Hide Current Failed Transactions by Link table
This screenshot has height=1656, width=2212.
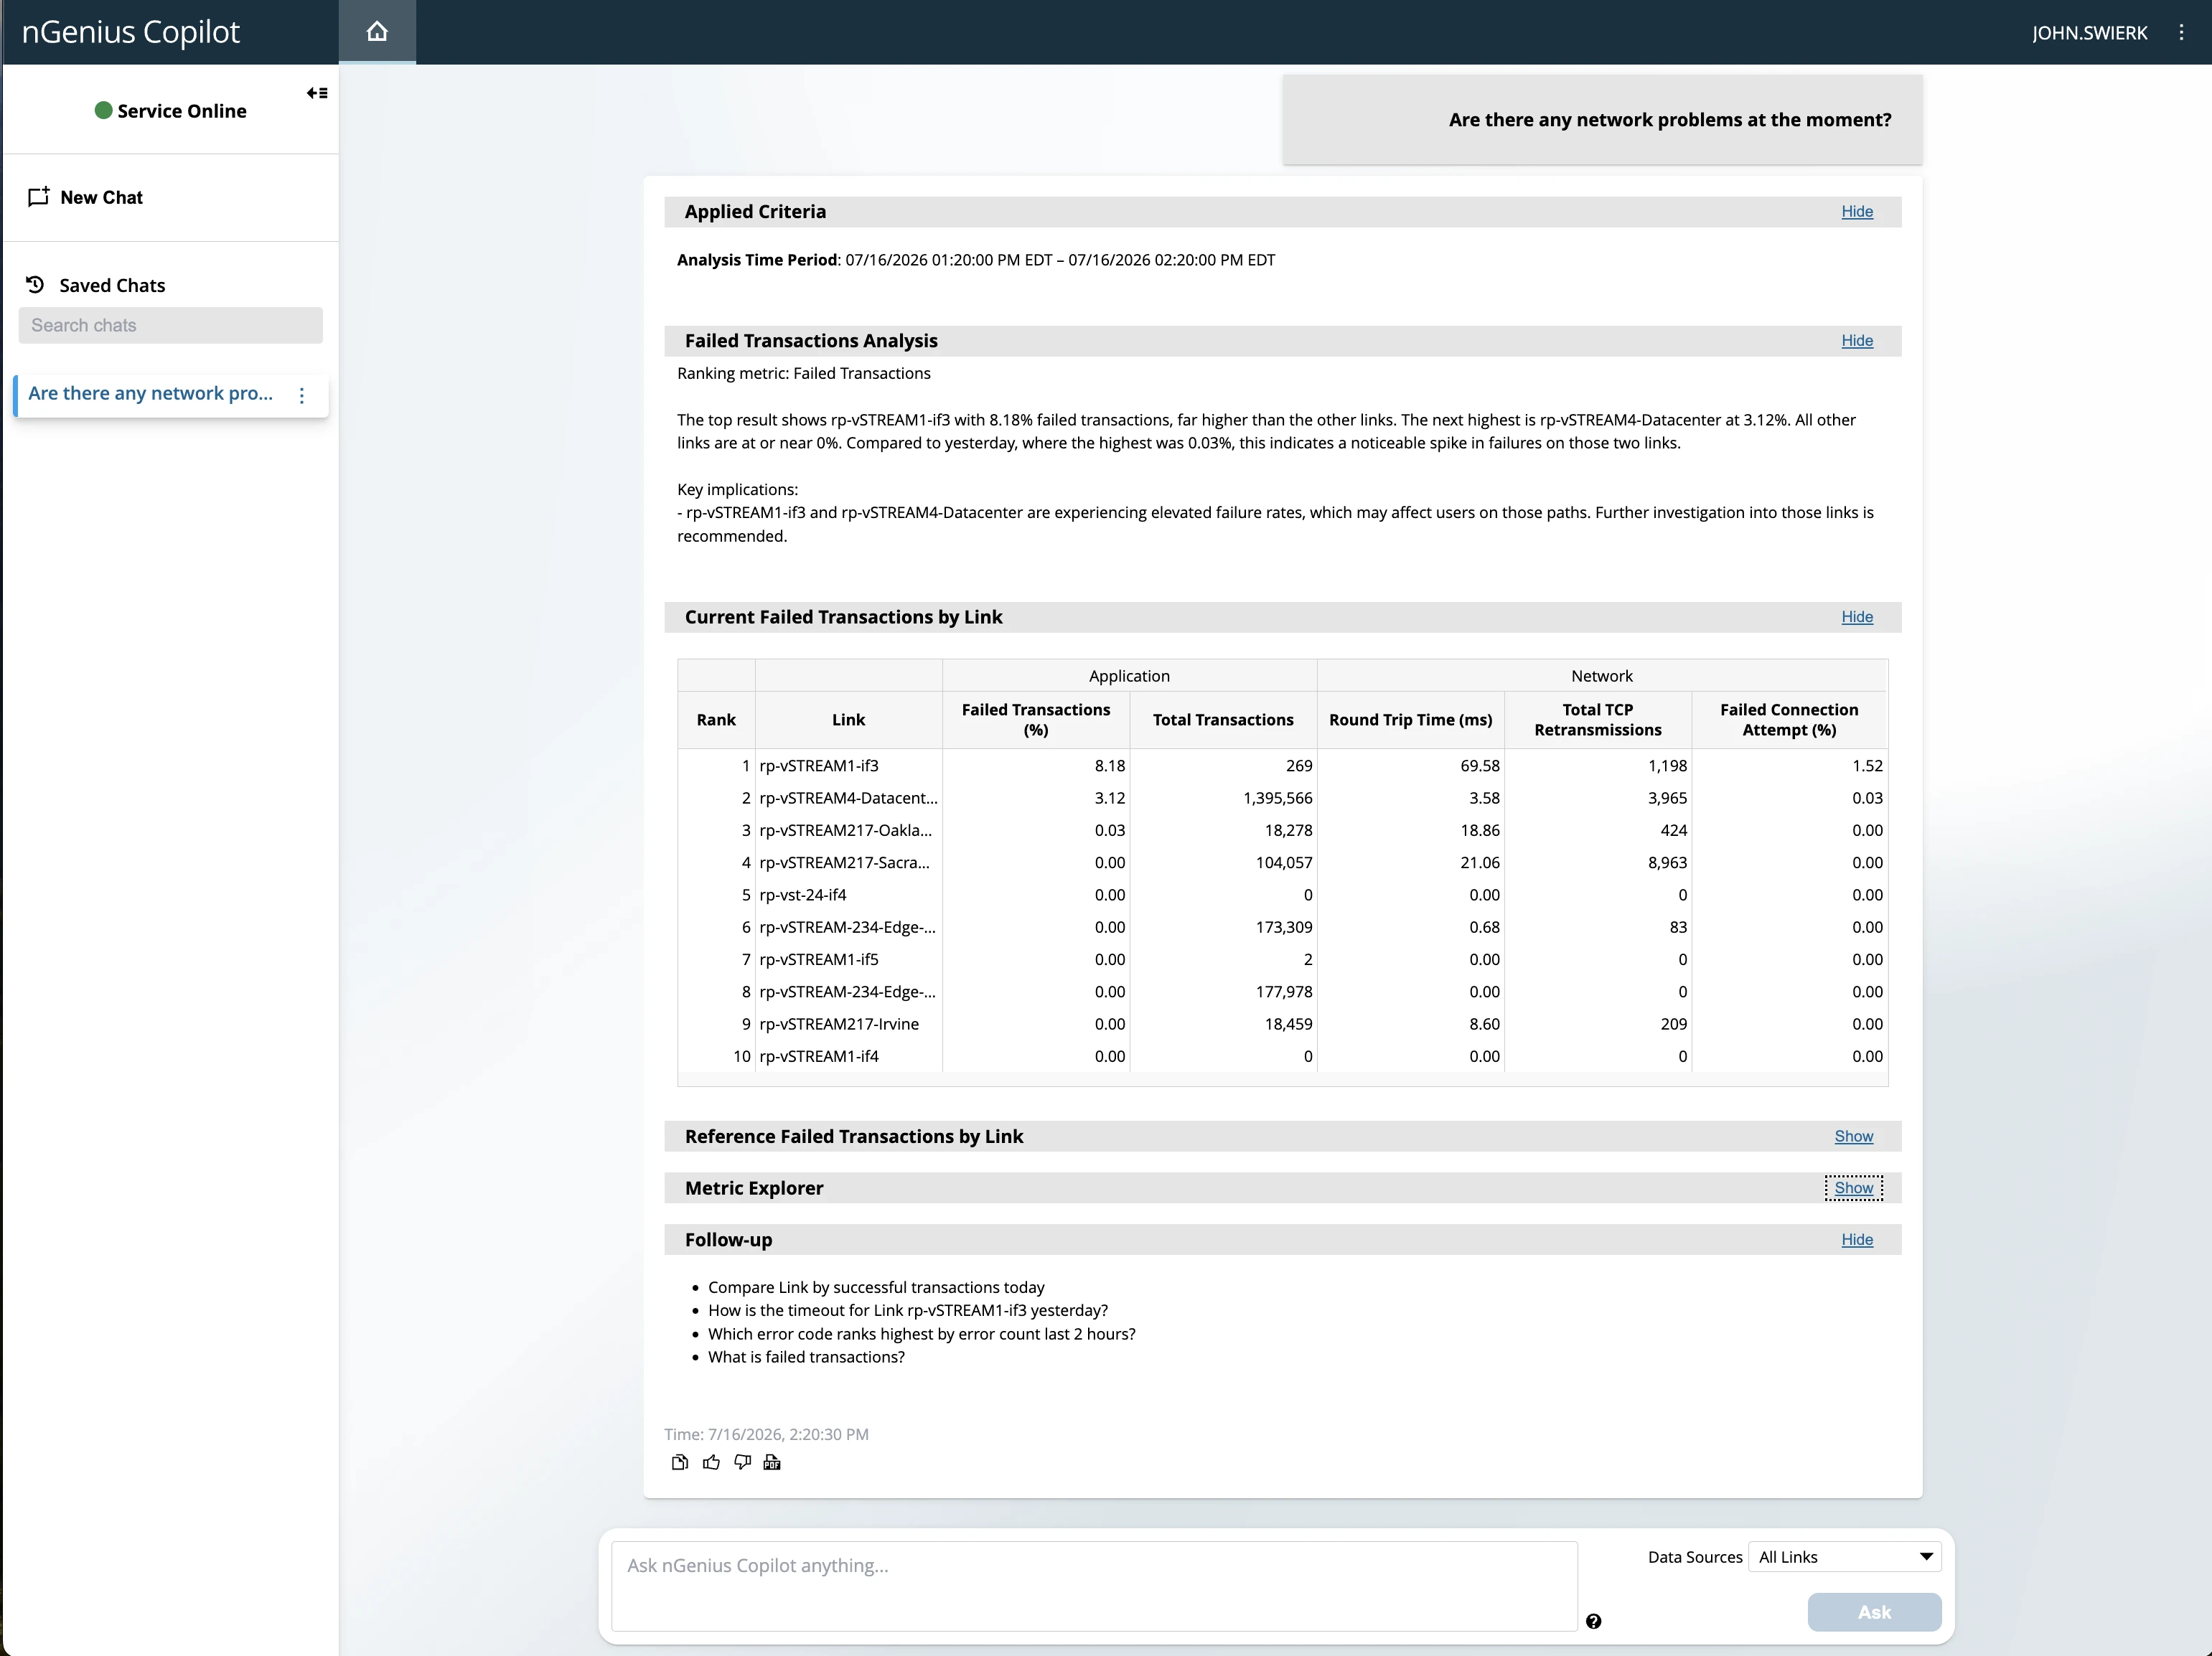[x=1857, y=616]
